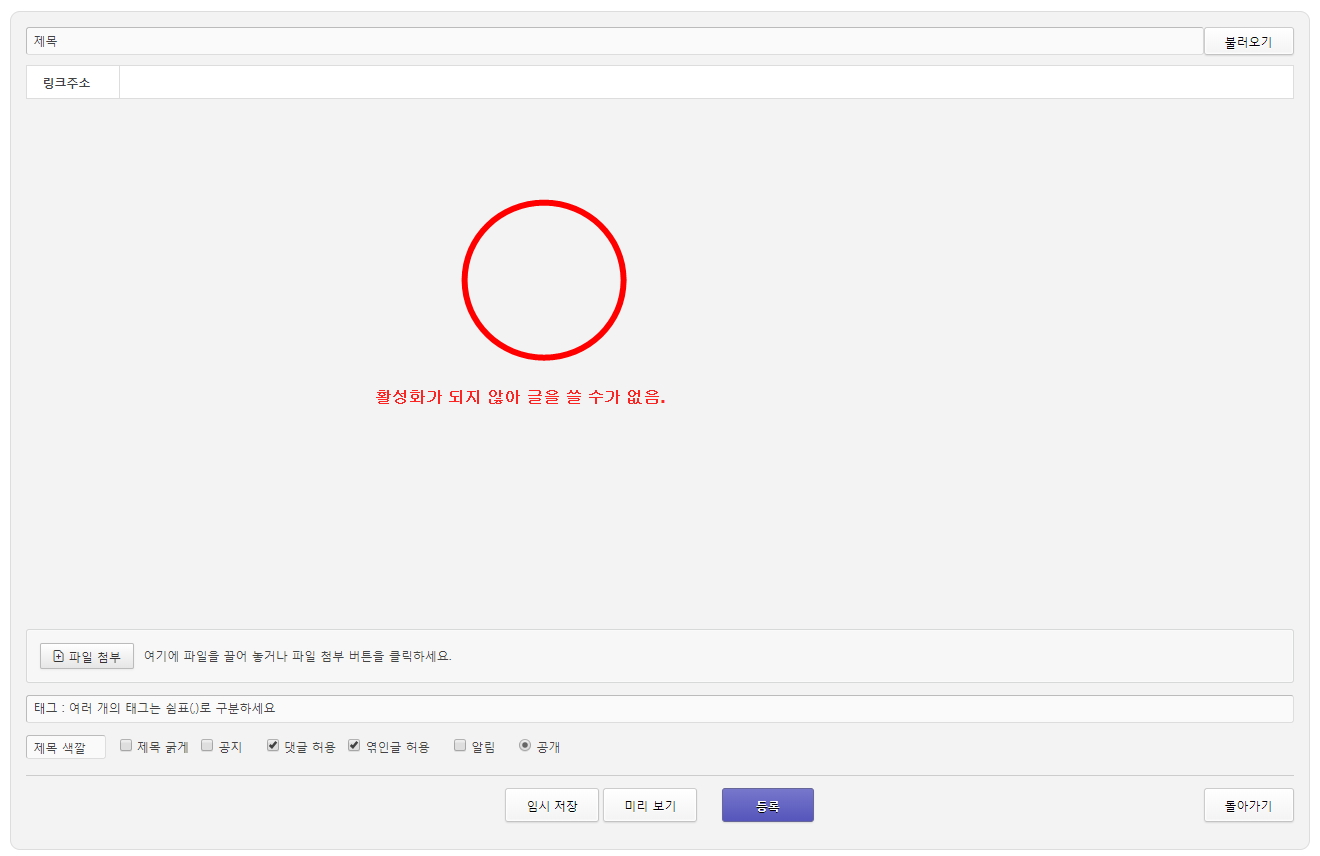Click the 제목 title input field
This screenshot has width=1320, height=856.
[x=614, y=41]
